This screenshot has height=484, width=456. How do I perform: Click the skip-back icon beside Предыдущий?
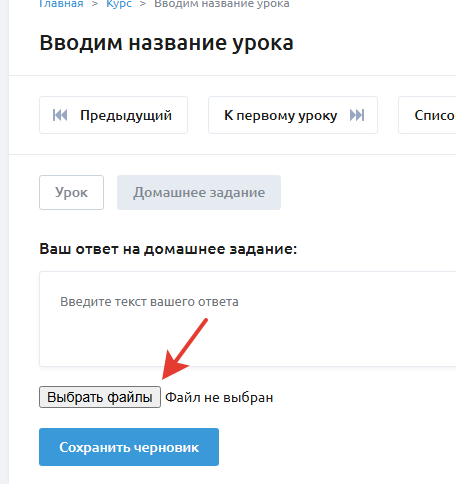pos(60,115)
